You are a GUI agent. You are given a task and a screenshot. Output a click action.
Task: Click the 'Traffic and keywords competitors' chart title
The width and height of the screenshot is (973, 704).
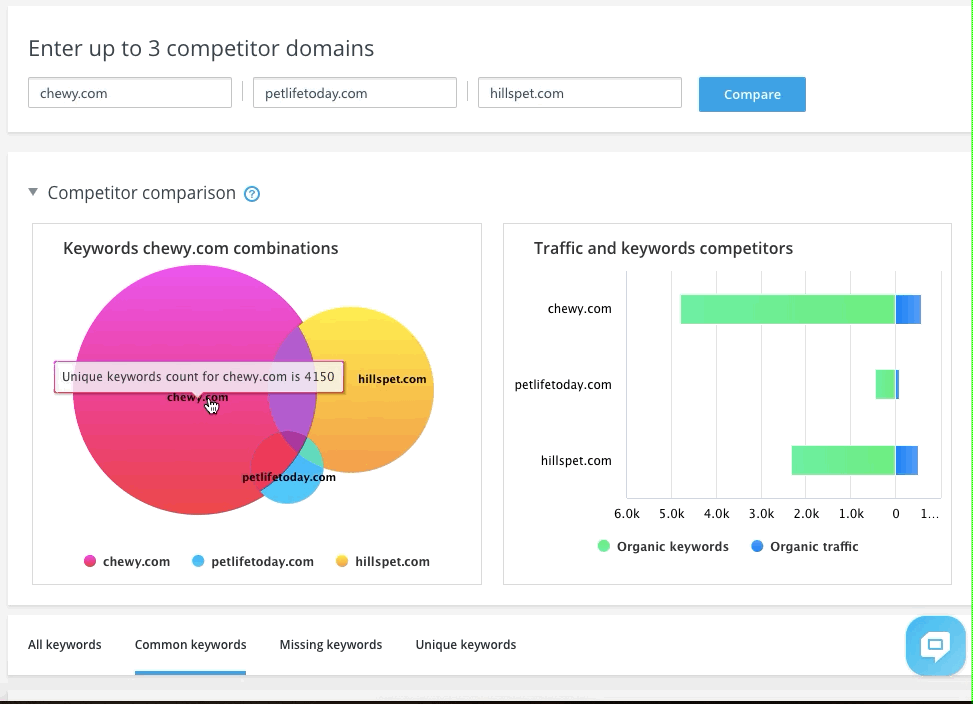pyautogui.click(x=663, y=248)
